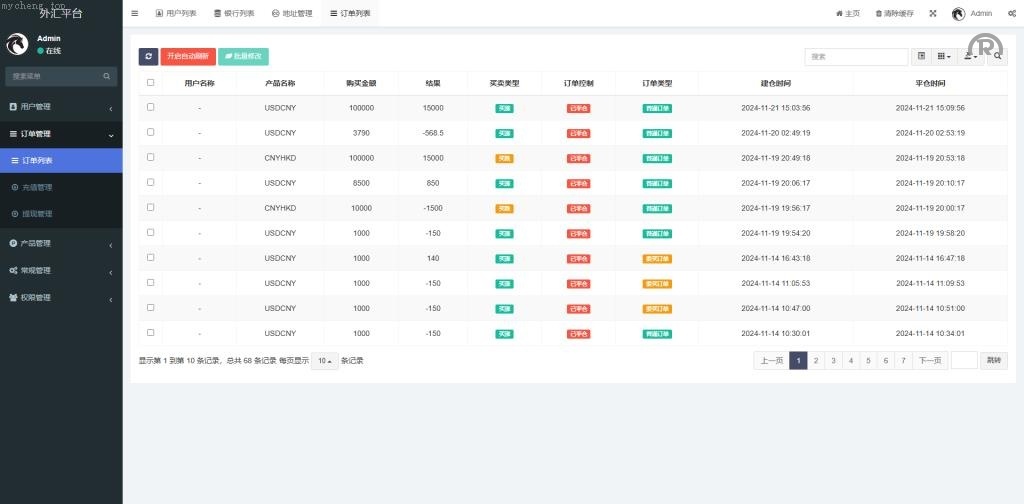
Task: Switch to the 银行列表 tab
Action: (234, 13)
